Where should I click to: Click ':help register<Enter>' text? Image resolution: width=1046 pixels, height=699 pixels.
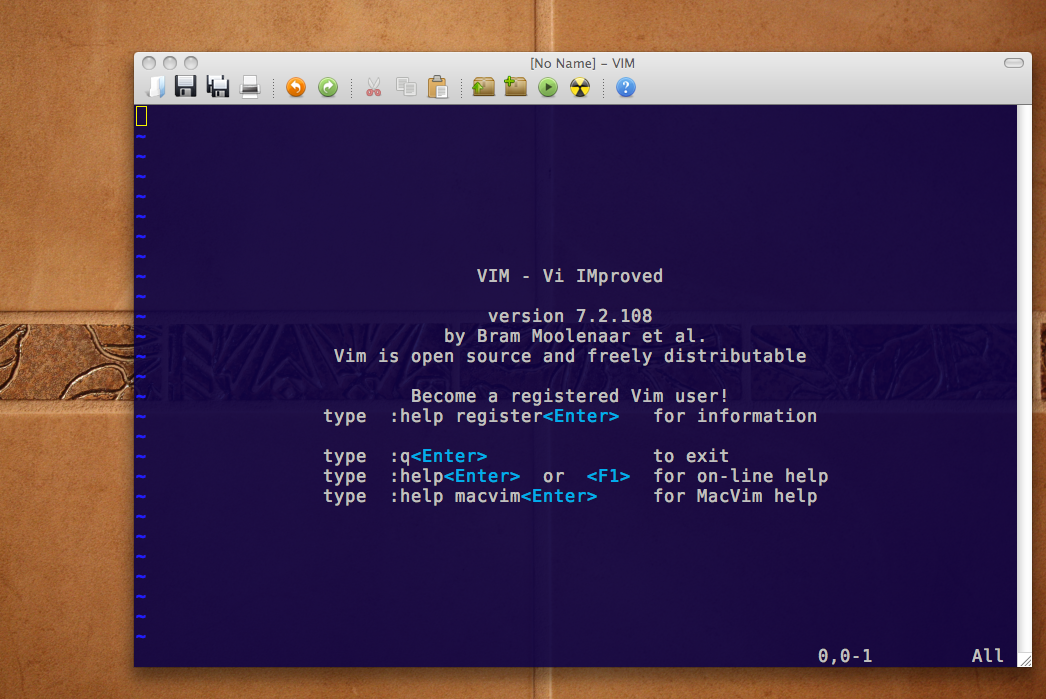(504, 416)
